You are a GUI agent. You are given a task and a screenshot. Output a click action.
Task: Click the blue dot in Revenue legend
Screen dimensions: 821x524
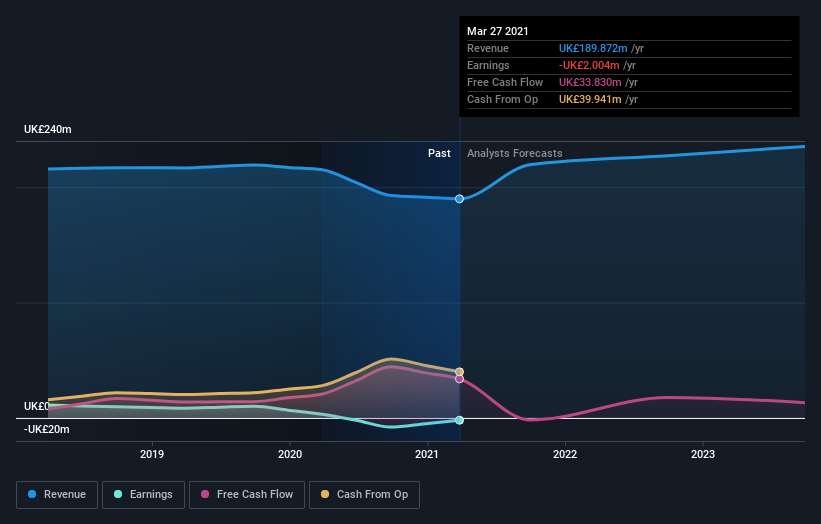[32, 494]
